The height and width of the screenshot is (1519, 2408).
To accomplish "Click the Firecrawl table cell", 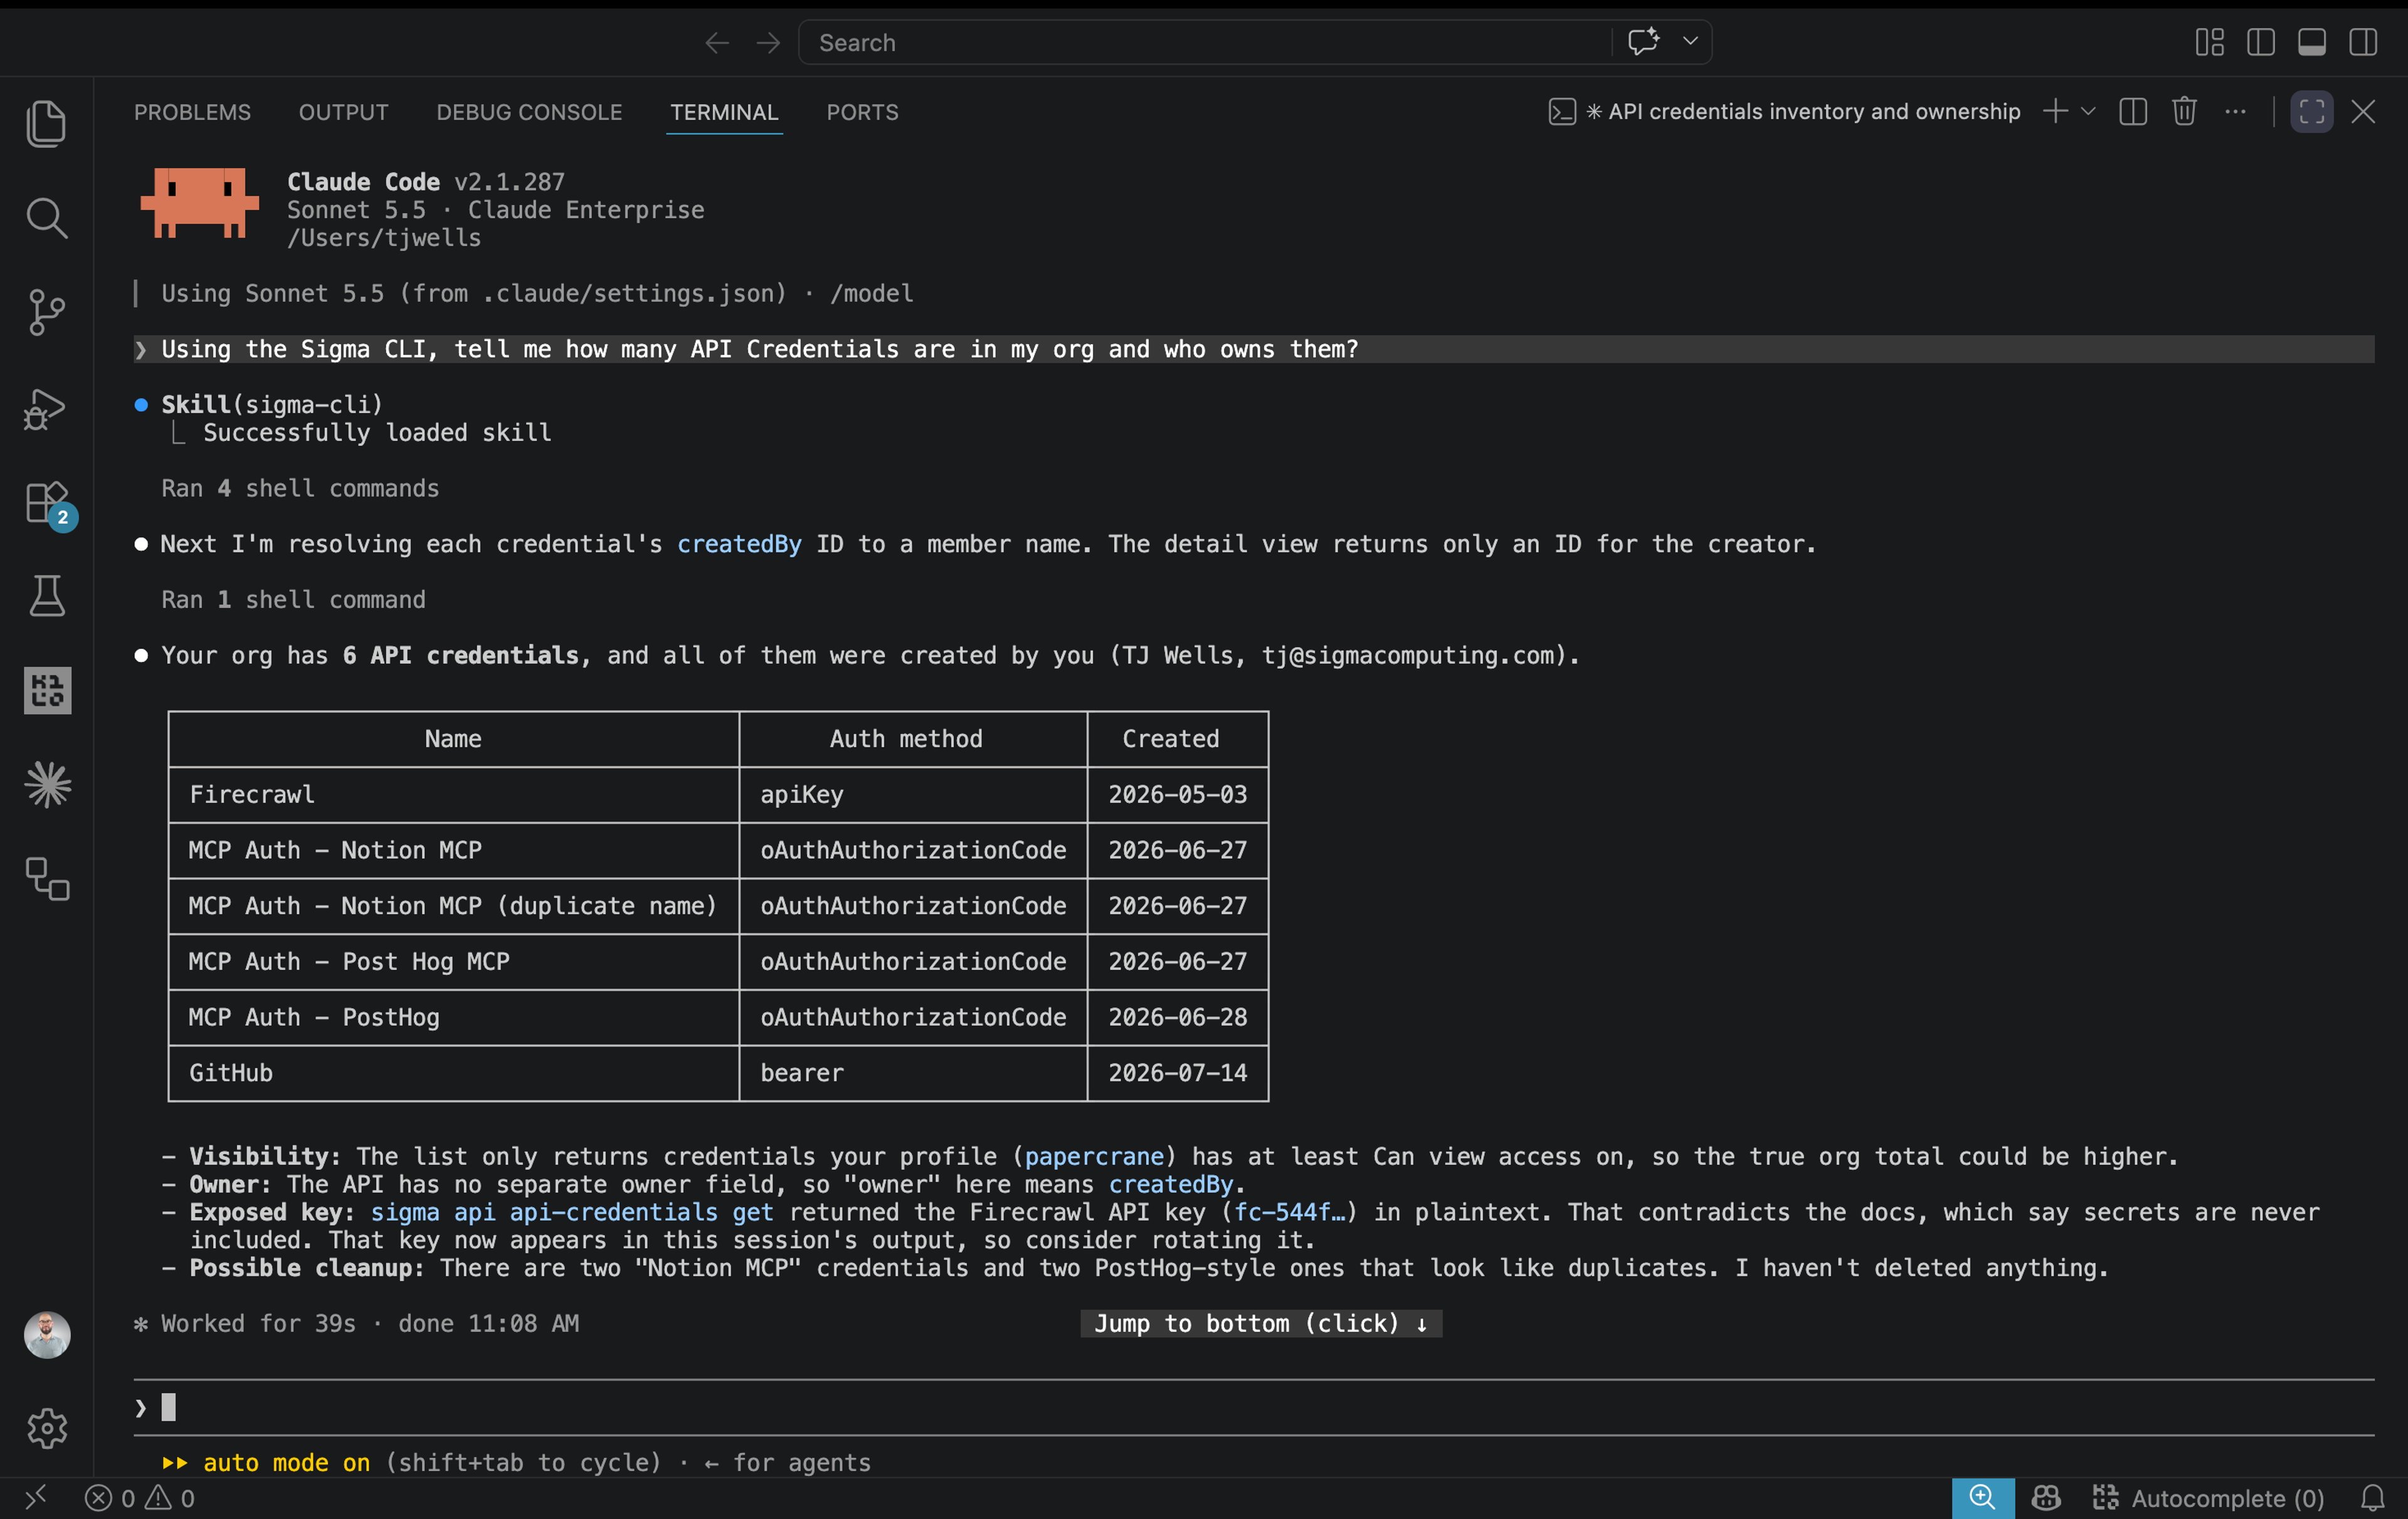I will (x=454, y=794).
